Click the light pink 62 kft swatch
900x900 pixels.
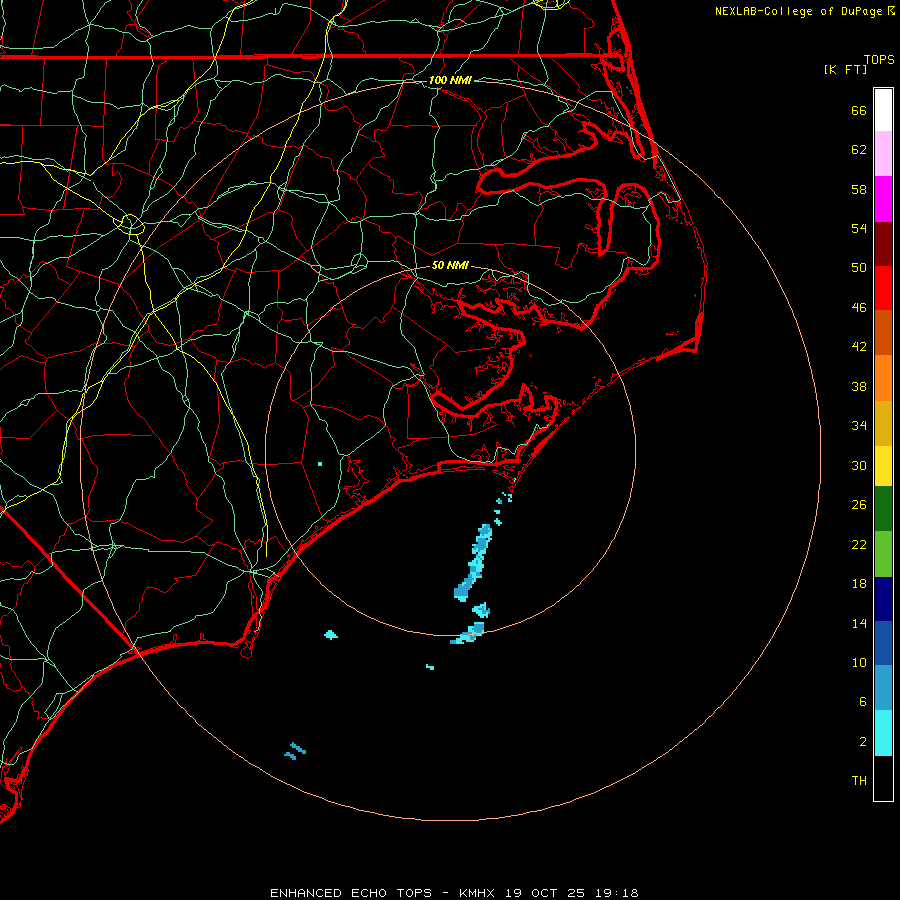883,154
